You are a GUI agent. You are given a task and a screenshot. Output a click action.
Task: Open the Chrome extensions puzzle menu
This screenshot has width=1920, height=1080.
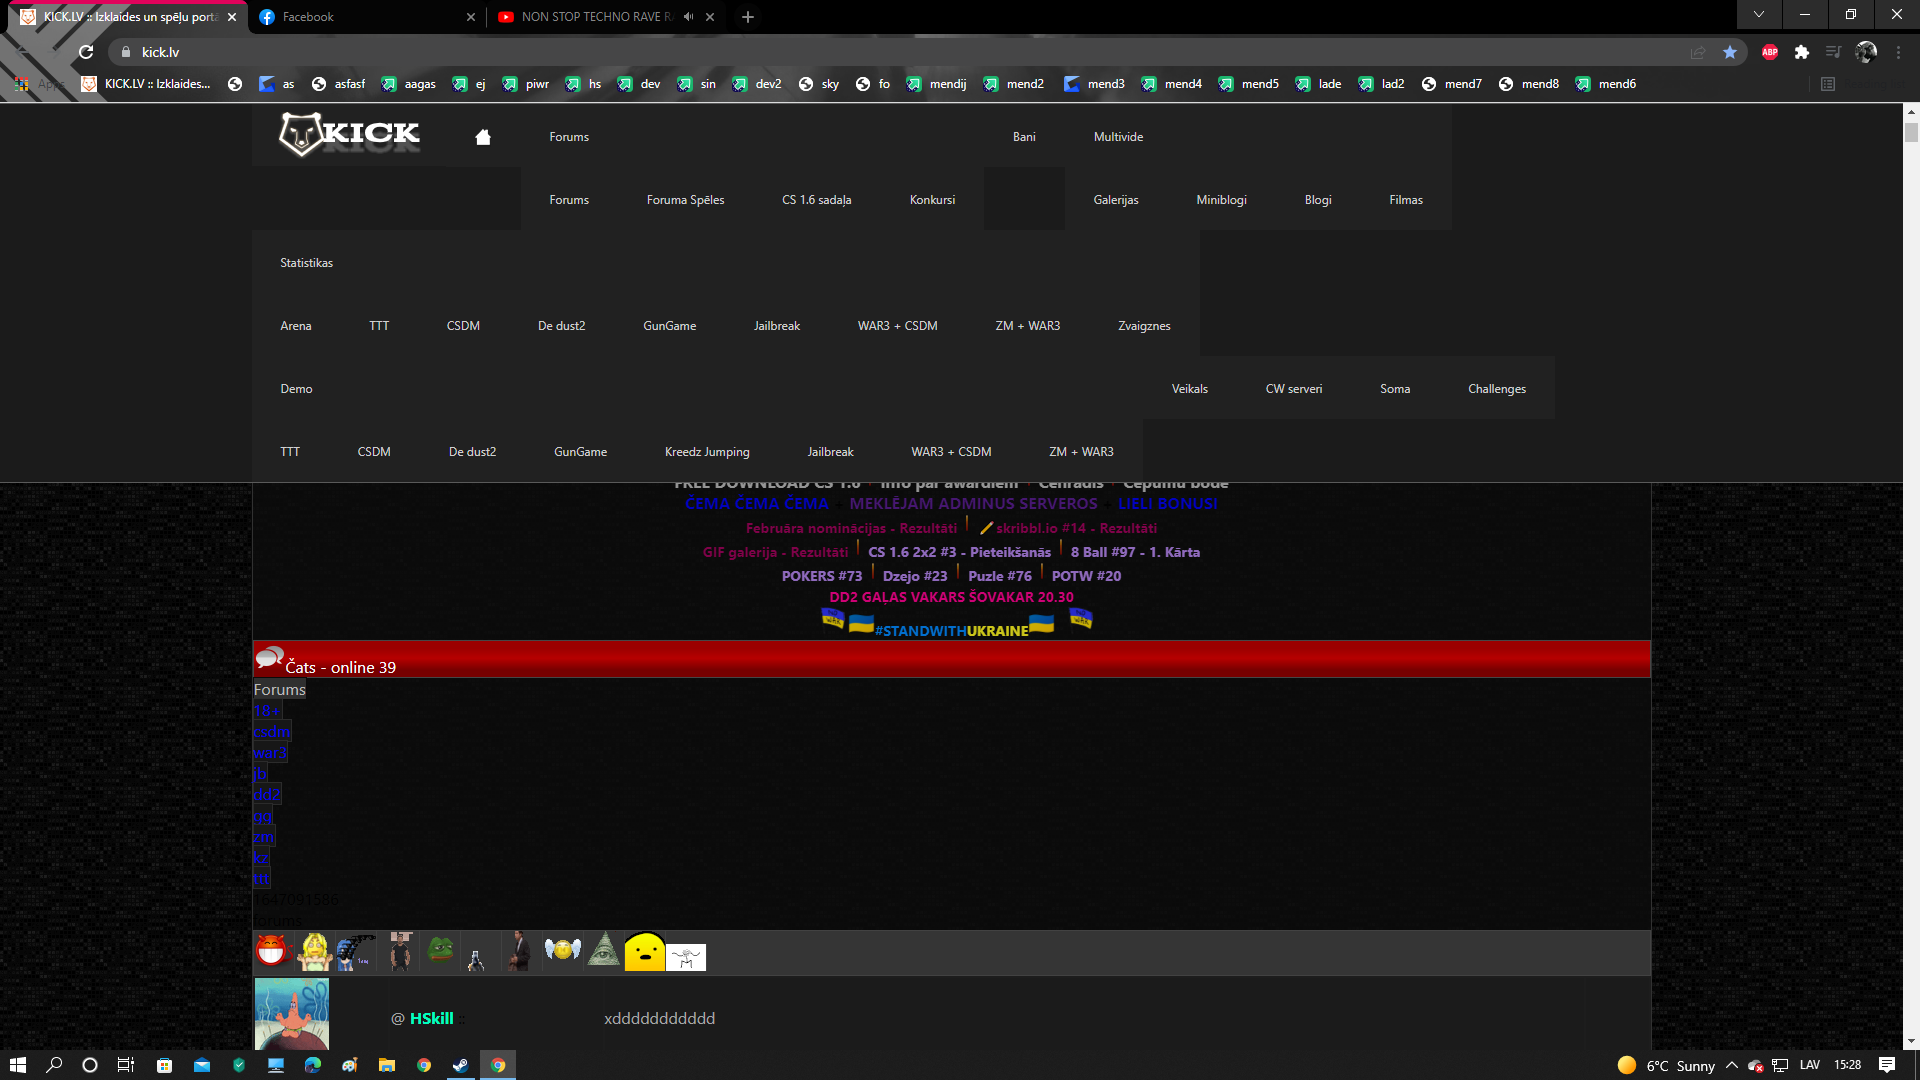click(x=1802, y=52)
